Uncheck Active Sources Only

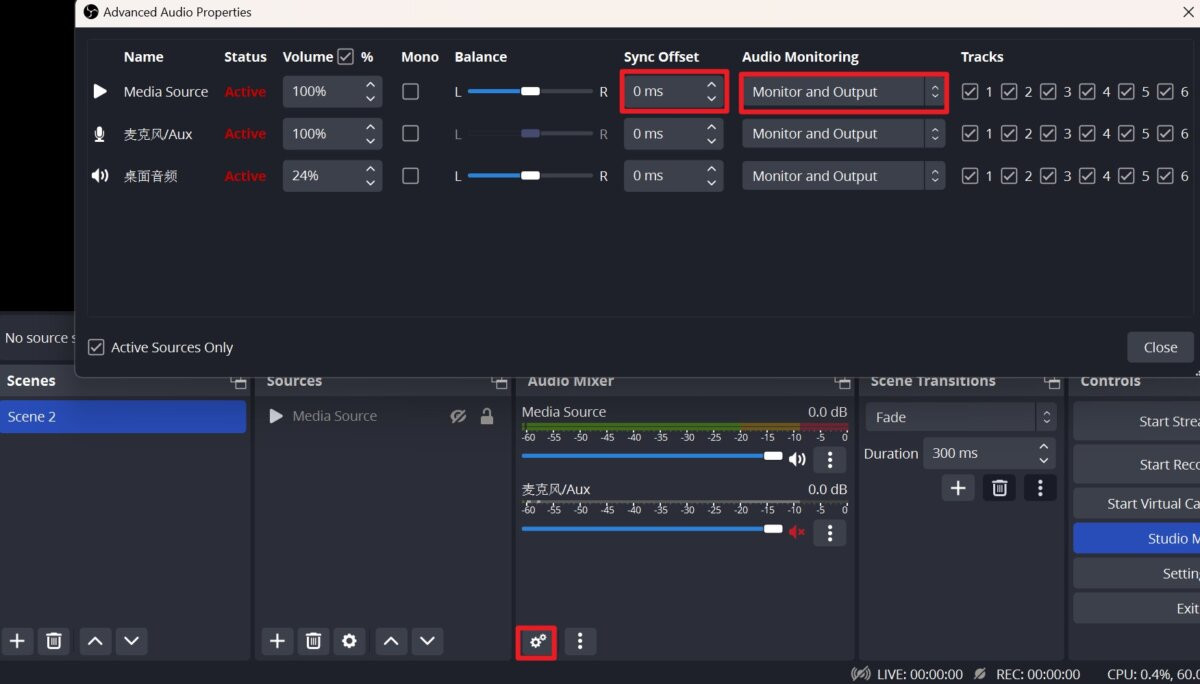pyautogui.click(x=96, y=347)
